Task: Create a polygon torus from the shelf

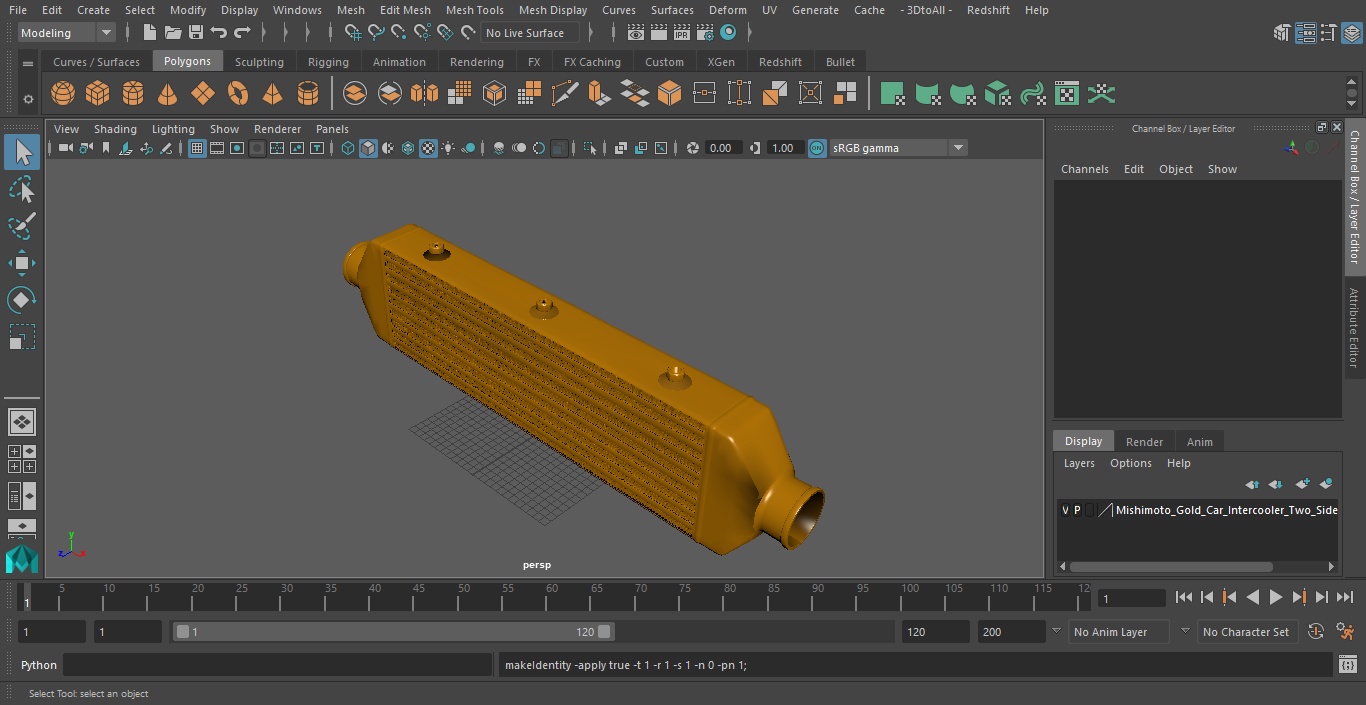Action: (x=238, y=94)
